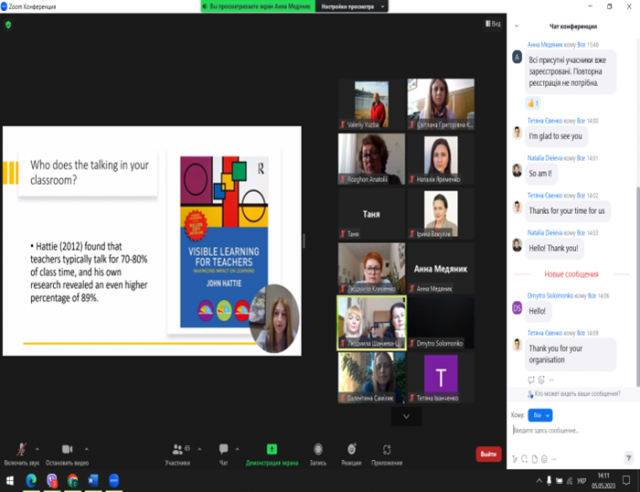Open video options arrow beside camera
The width and height of the screenshot is (640, 492).
click(87, 449)
